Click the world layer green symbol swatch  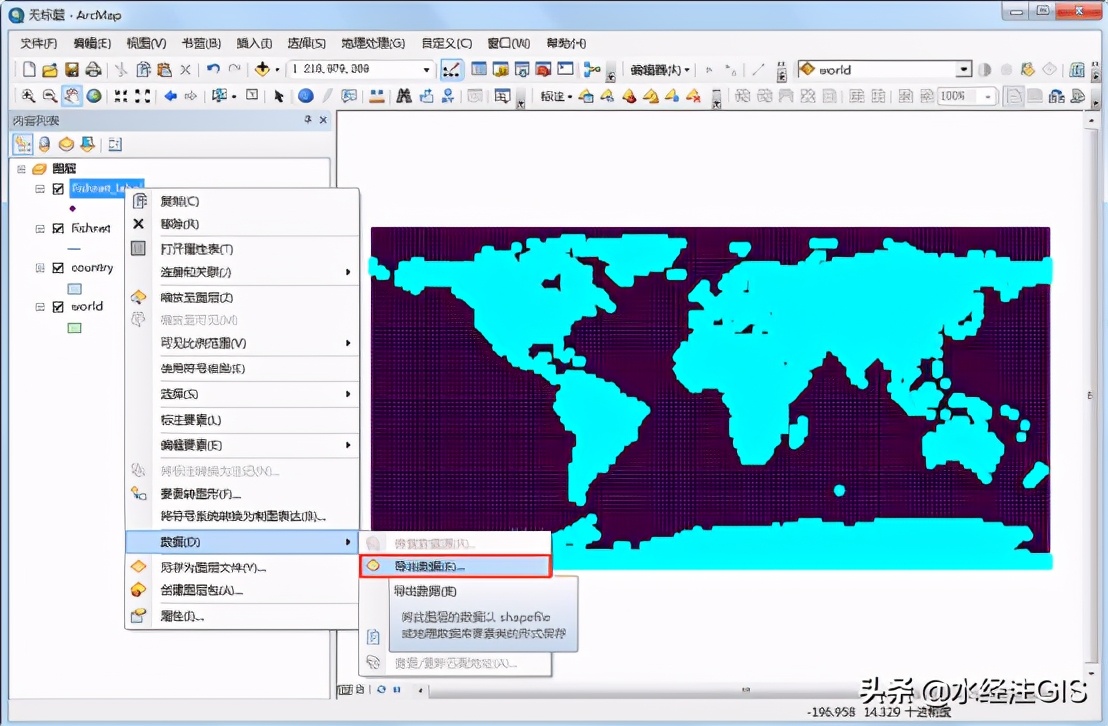(x=75, y=327)
